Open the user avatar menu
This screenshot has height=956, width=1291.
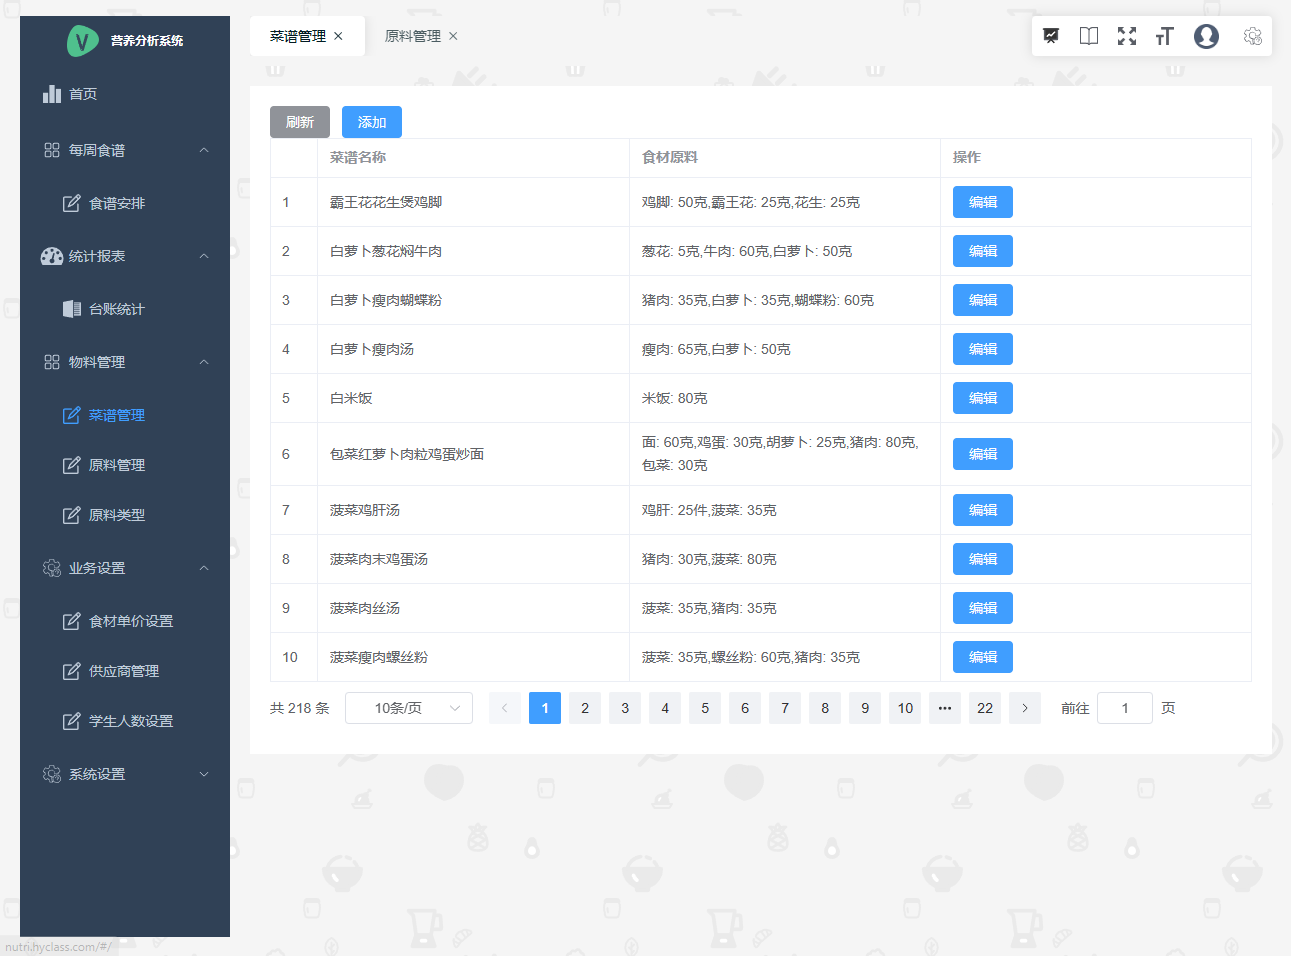(x=1207, y=36)
